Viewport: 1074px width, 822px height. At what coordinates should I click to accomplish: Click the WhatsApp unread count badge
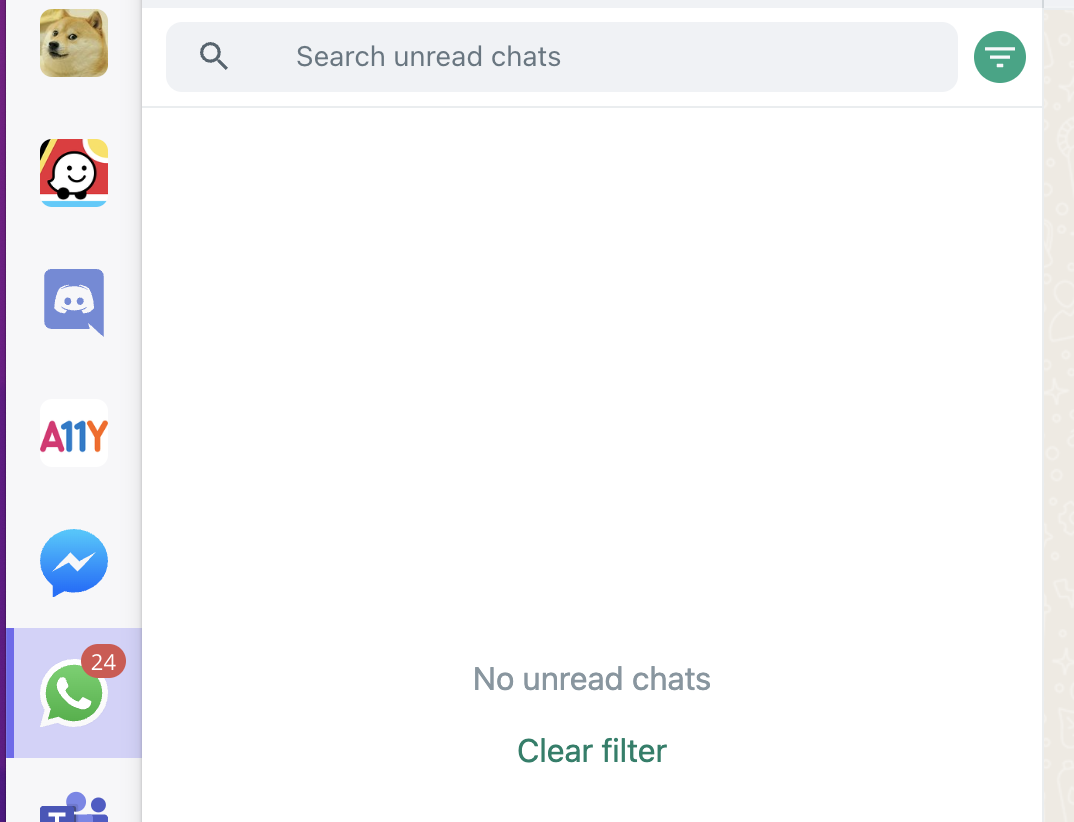tap(105, 662)
